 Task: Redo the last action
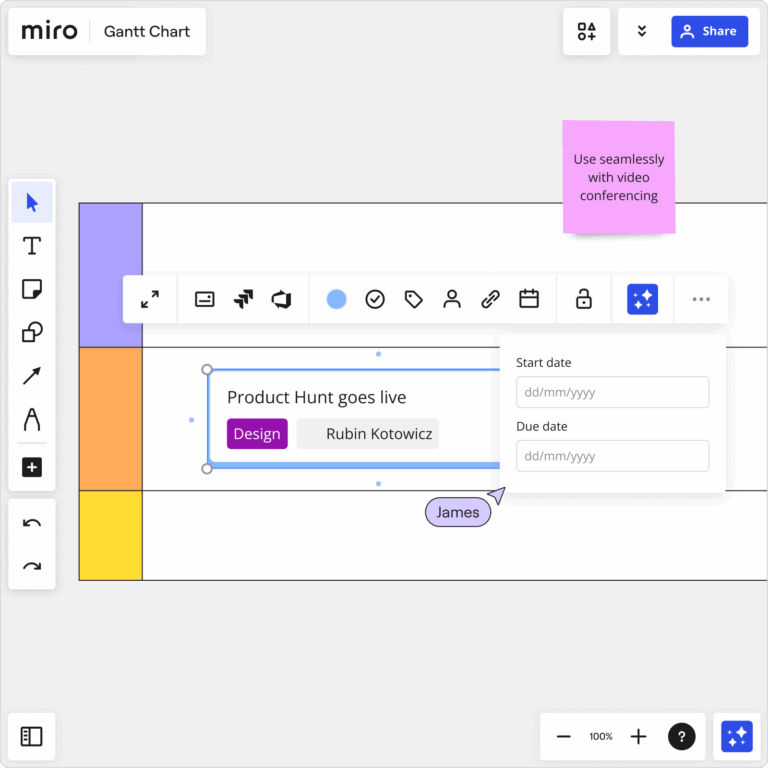[32, 567]
